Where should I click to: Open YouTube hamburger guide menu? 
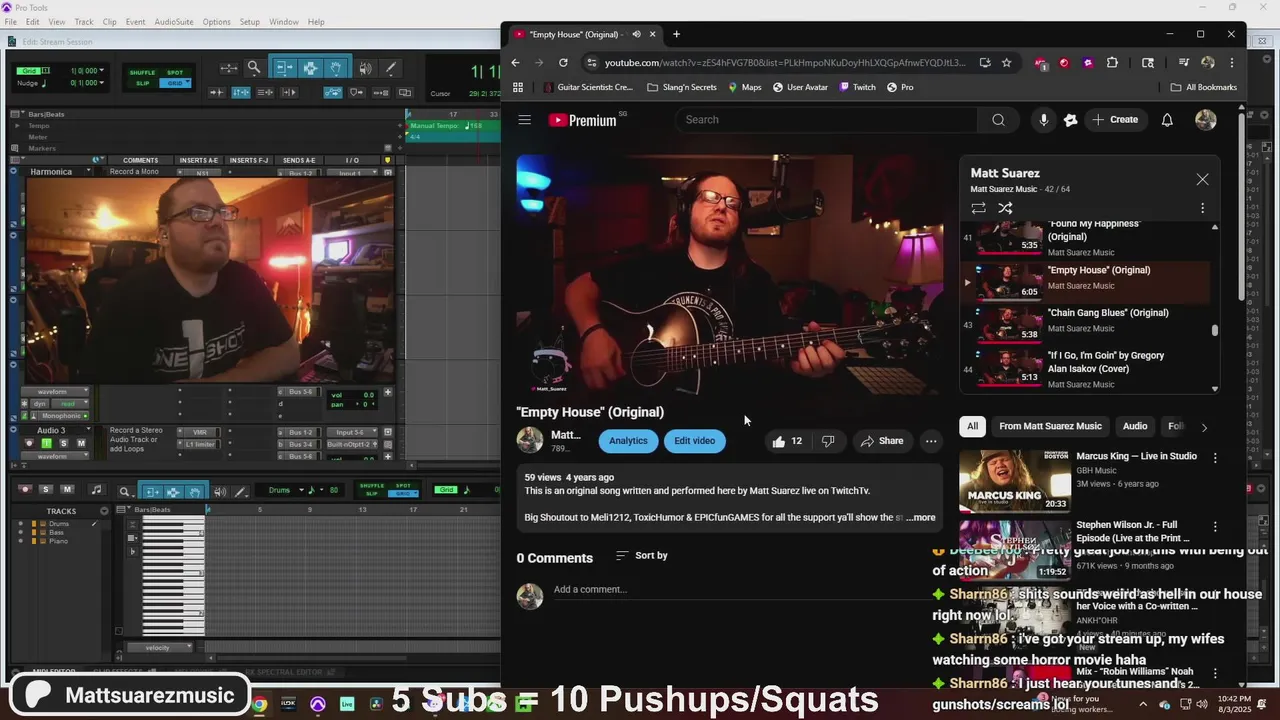524,120
